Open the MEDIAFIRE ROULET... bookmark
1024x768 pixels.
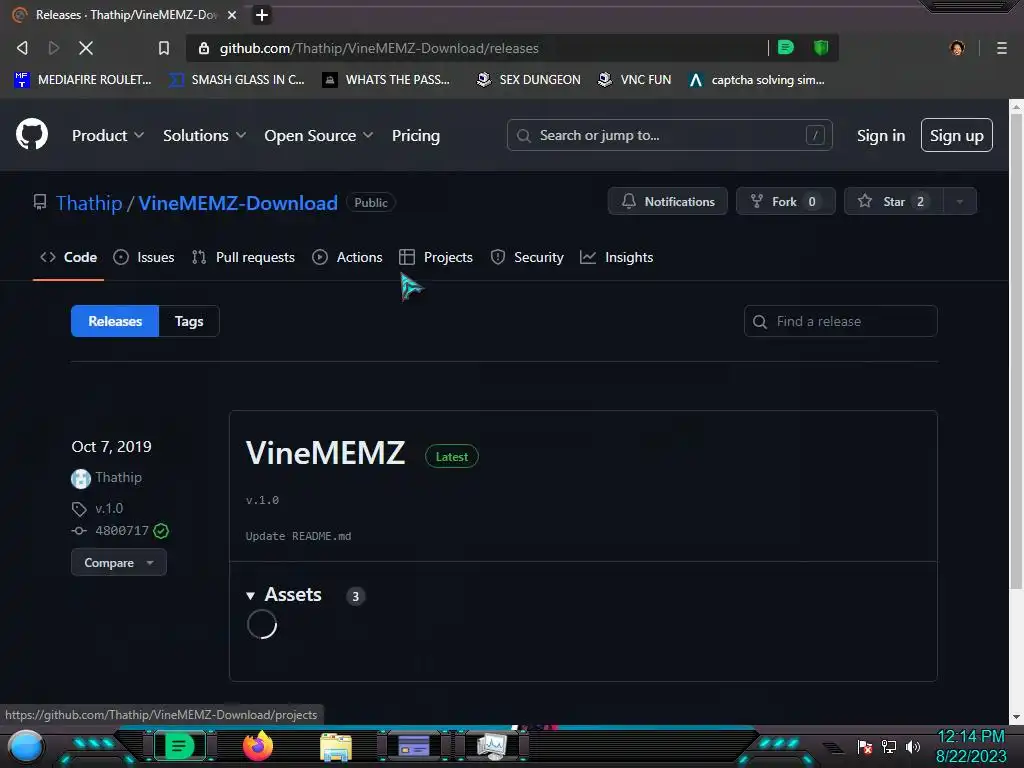tap(82, 80)
